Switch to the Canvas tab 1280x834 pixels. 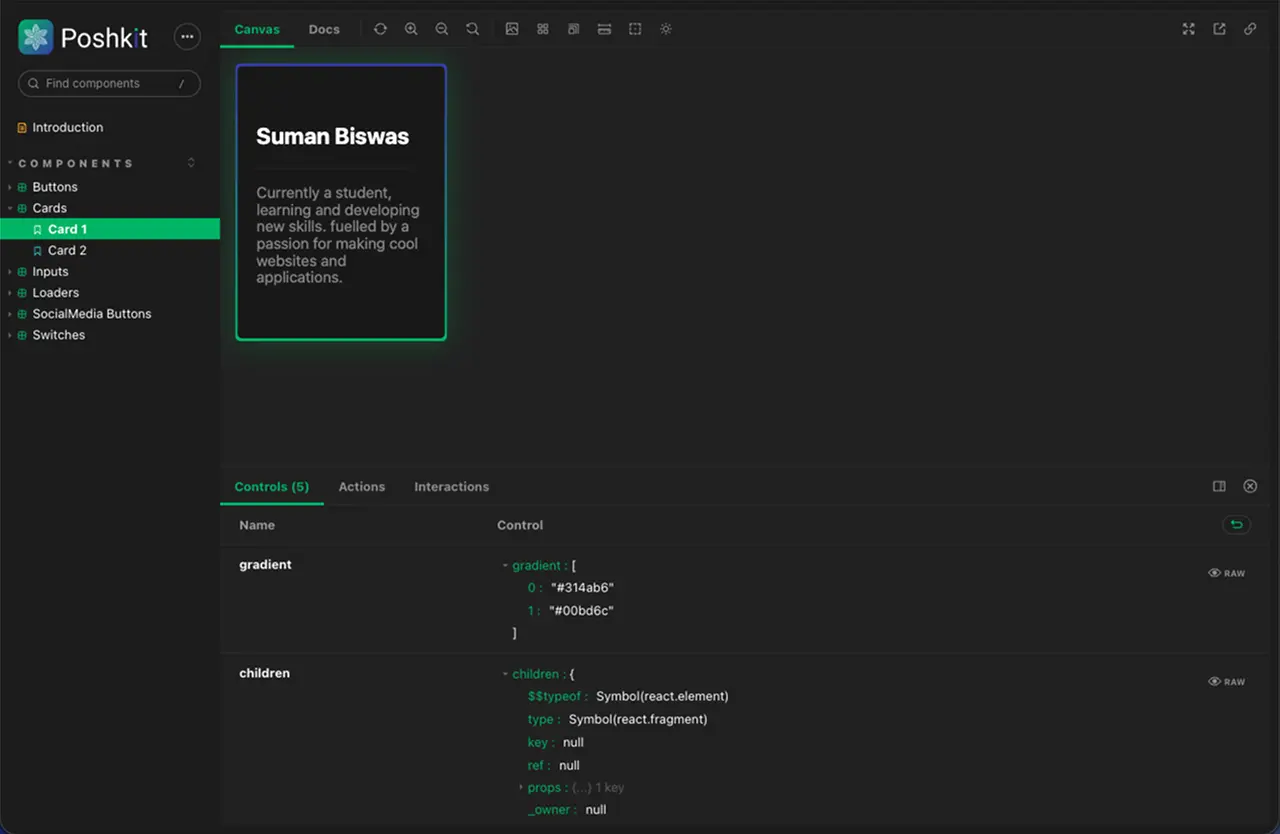(x=257, y=29)
